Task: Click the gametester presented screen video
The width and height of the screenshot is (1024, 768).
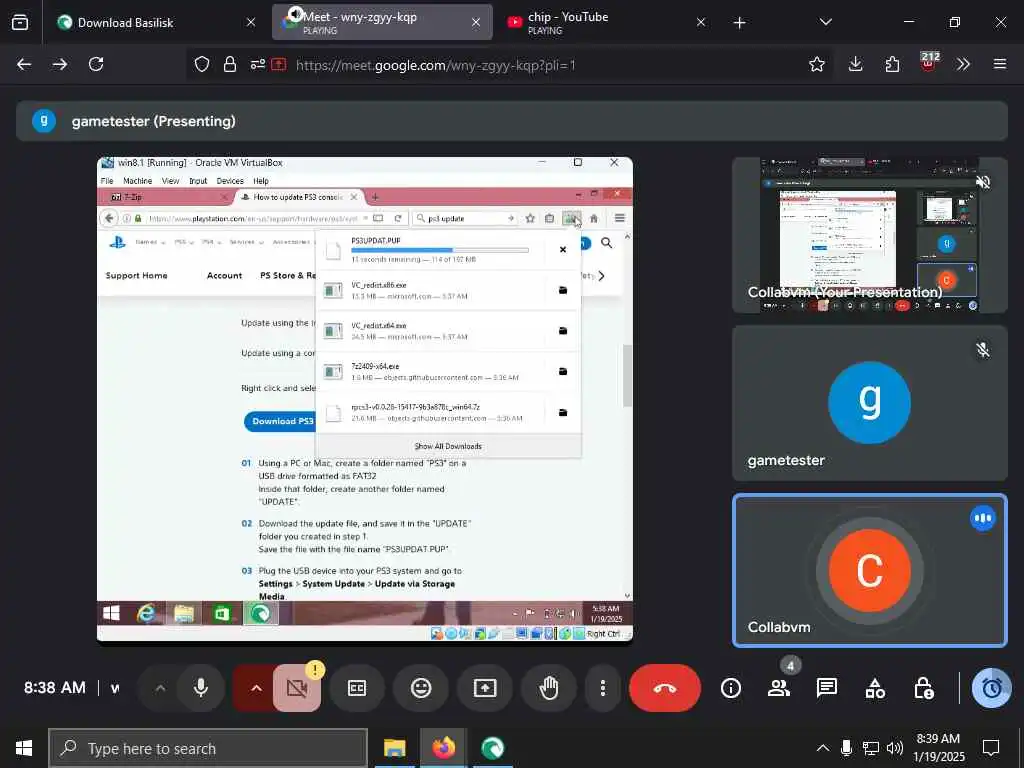Action: (x=365, y=399)
